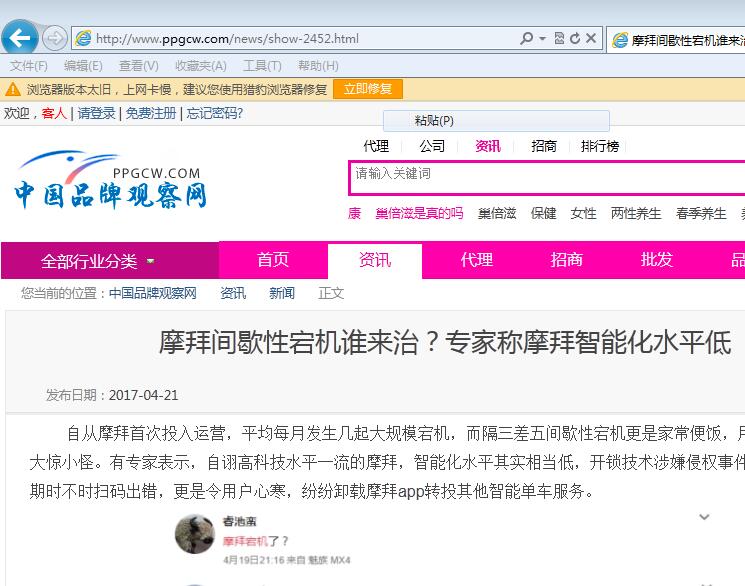745x586 pixels.
Task: Select the 公司 search category tab
Action: 432,146
